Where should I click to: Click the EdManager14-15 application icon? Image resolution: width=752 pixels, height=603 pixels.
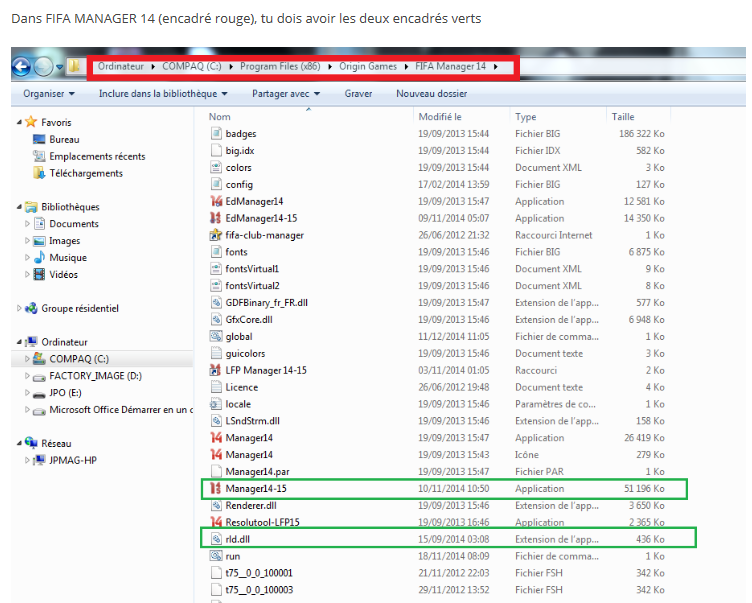coord(216,218)
